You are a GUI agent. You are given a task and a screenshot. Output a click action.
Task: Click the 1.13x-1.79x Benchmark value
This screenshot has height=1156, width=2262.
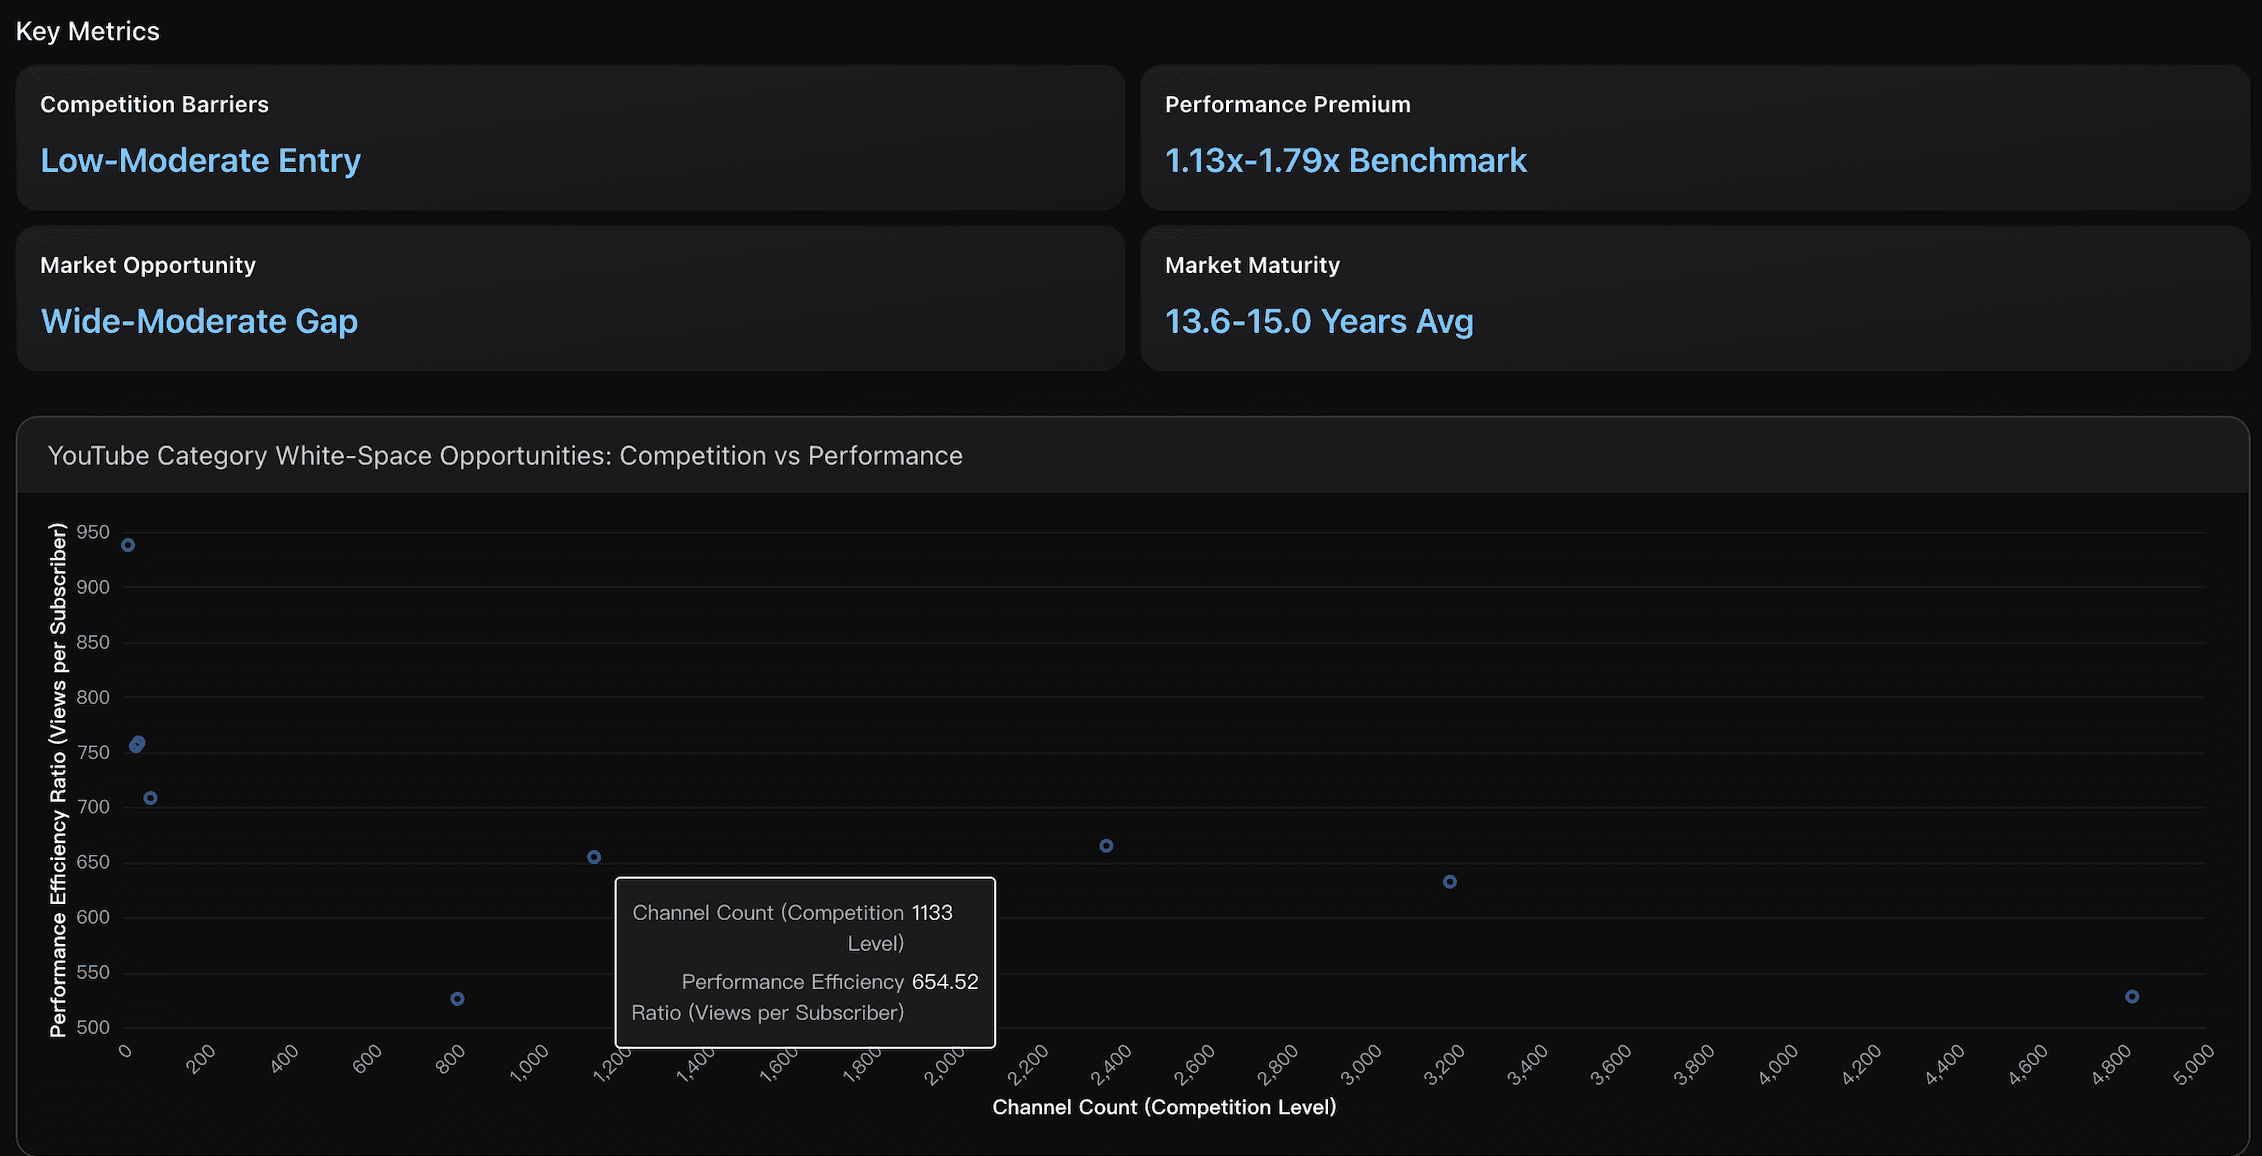coord(1345,160)
